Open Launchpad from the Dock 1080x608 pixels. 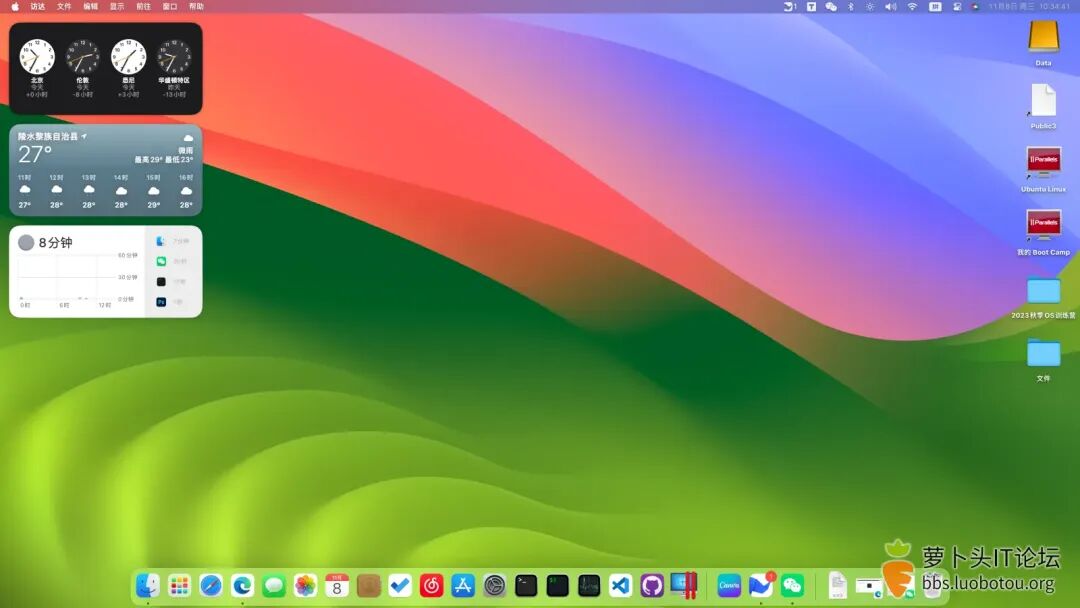[x=179, y=586]
